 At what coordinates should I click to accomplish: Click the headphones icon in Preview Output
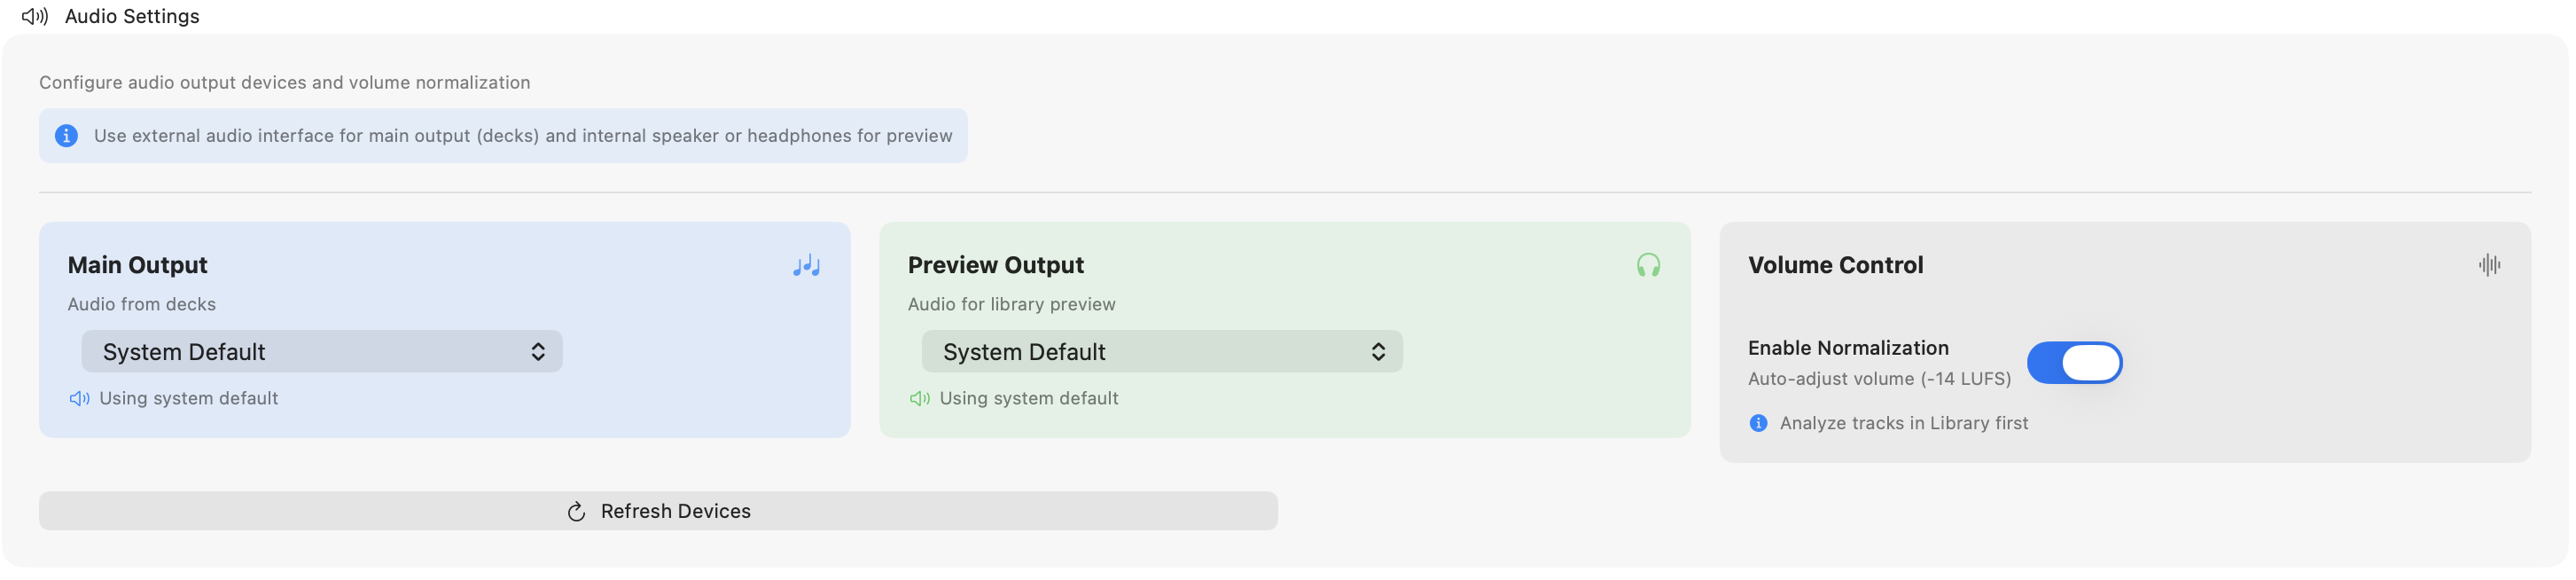pos(1647,265)
